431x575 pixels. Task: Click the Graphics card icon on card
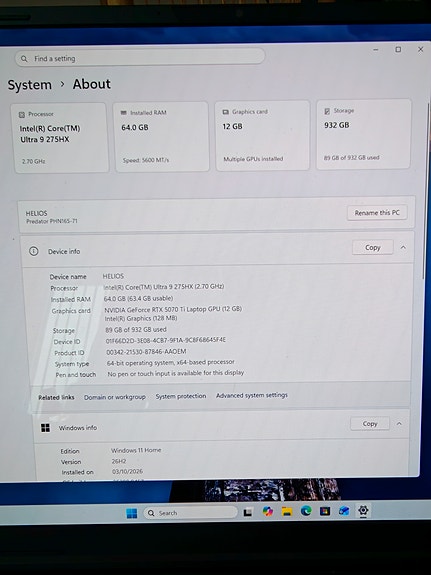tap(225, 112)
